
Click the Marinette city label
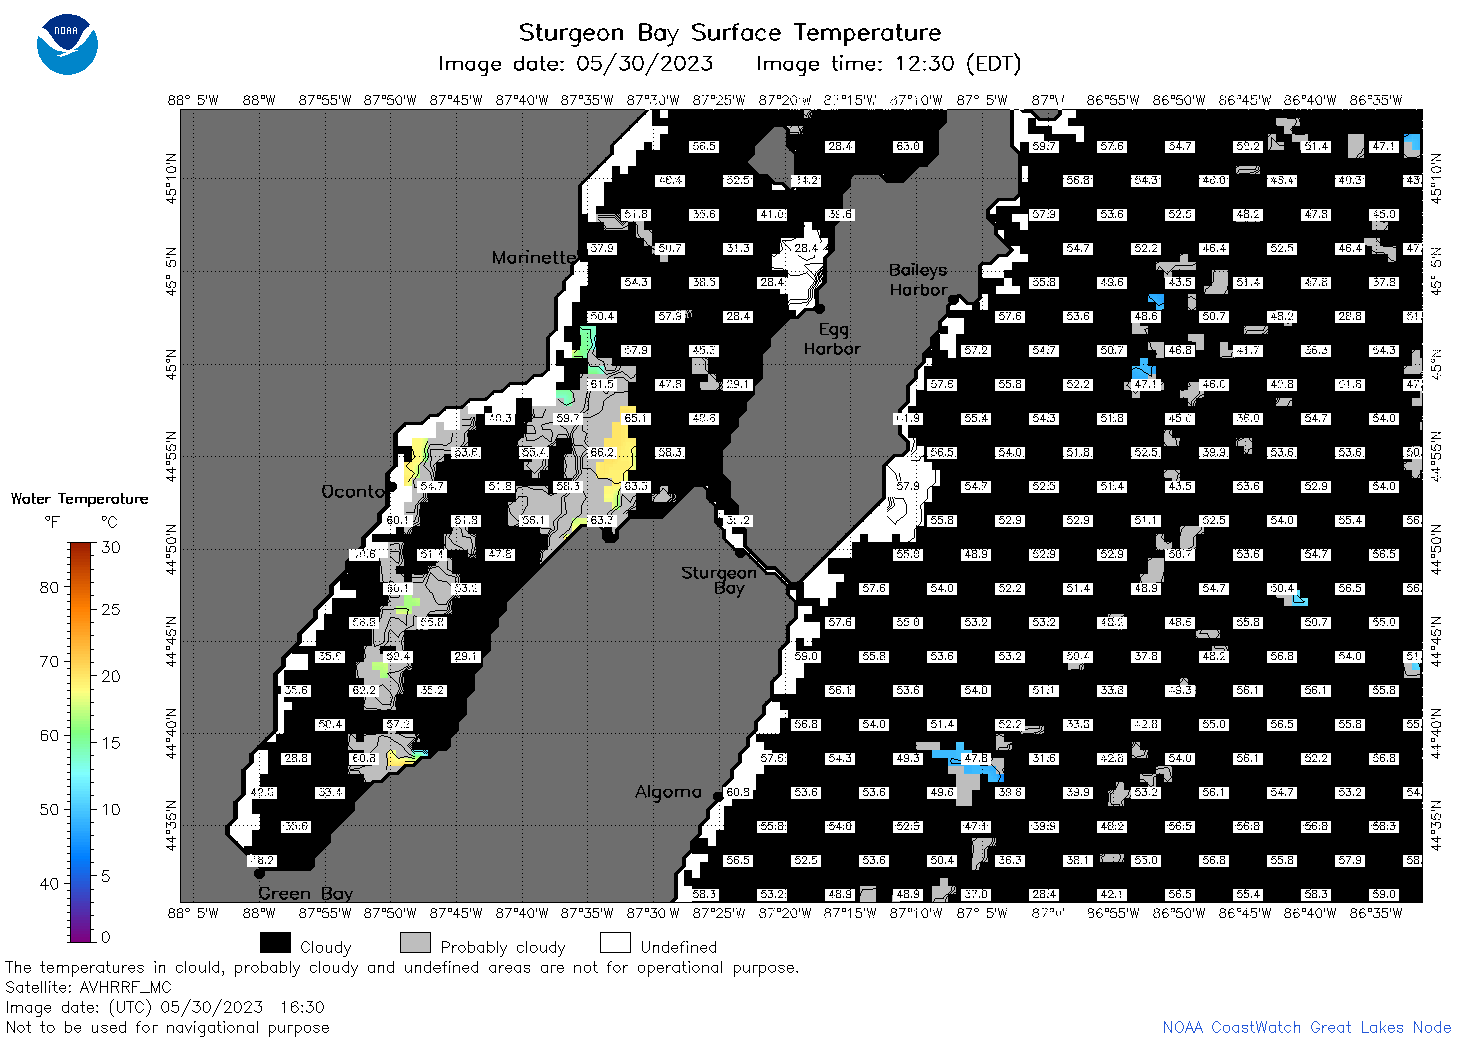[x=535, y=258]
